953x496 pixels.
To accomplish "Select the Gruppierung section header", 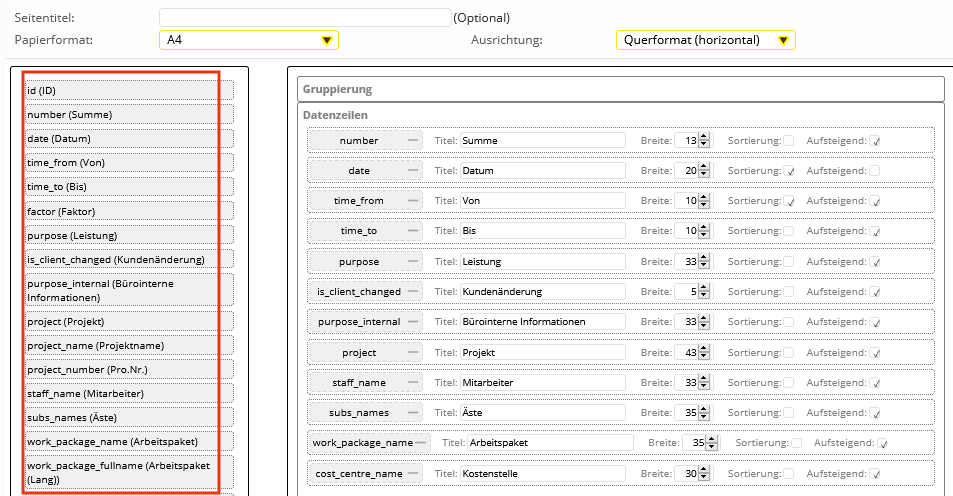I will [x=338, y=89].
